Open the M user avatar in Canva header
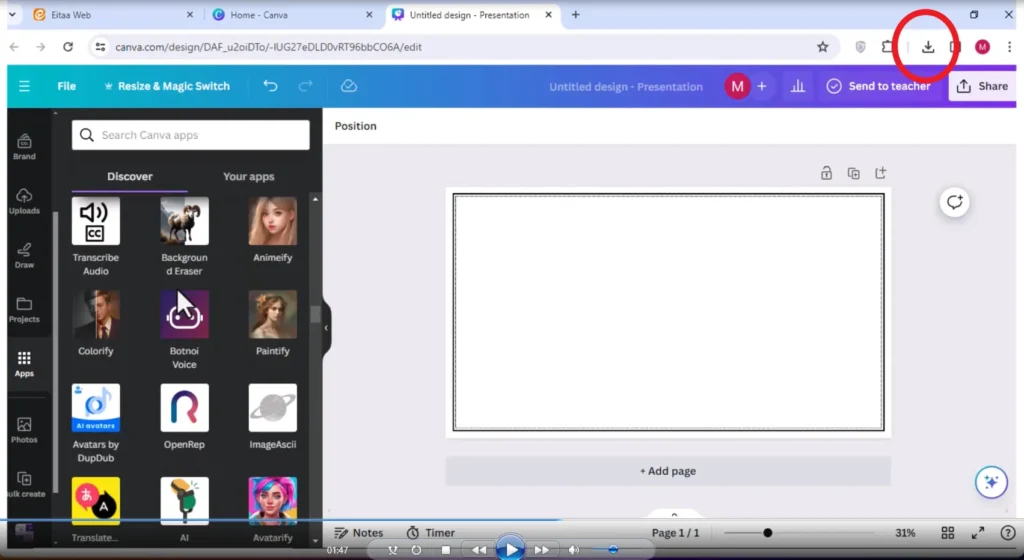The height and width of the screenshot is (560, 1024). pyautogui.click(x=737, y=86)
